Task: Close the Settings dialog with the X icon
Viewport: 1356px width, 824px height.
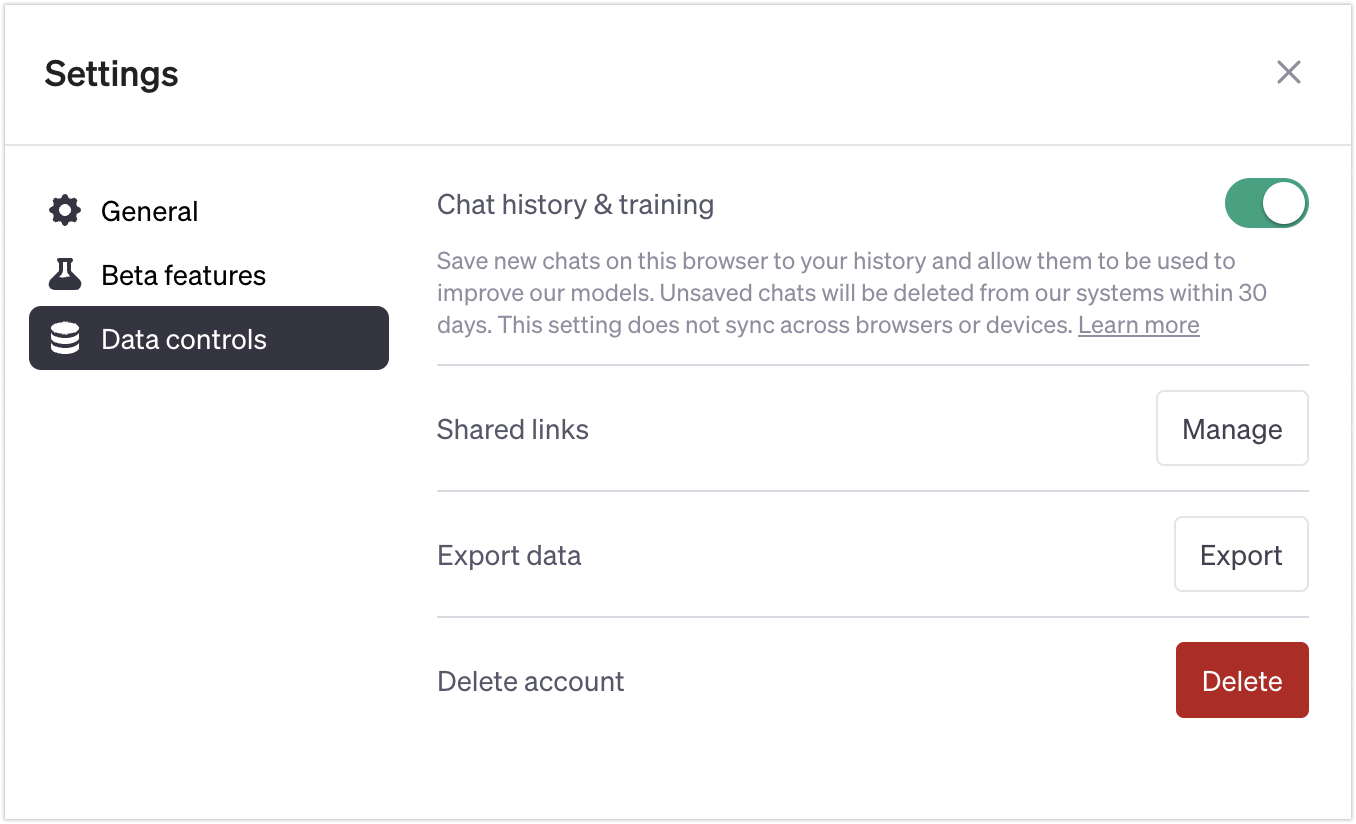Action: point(1288,72)
